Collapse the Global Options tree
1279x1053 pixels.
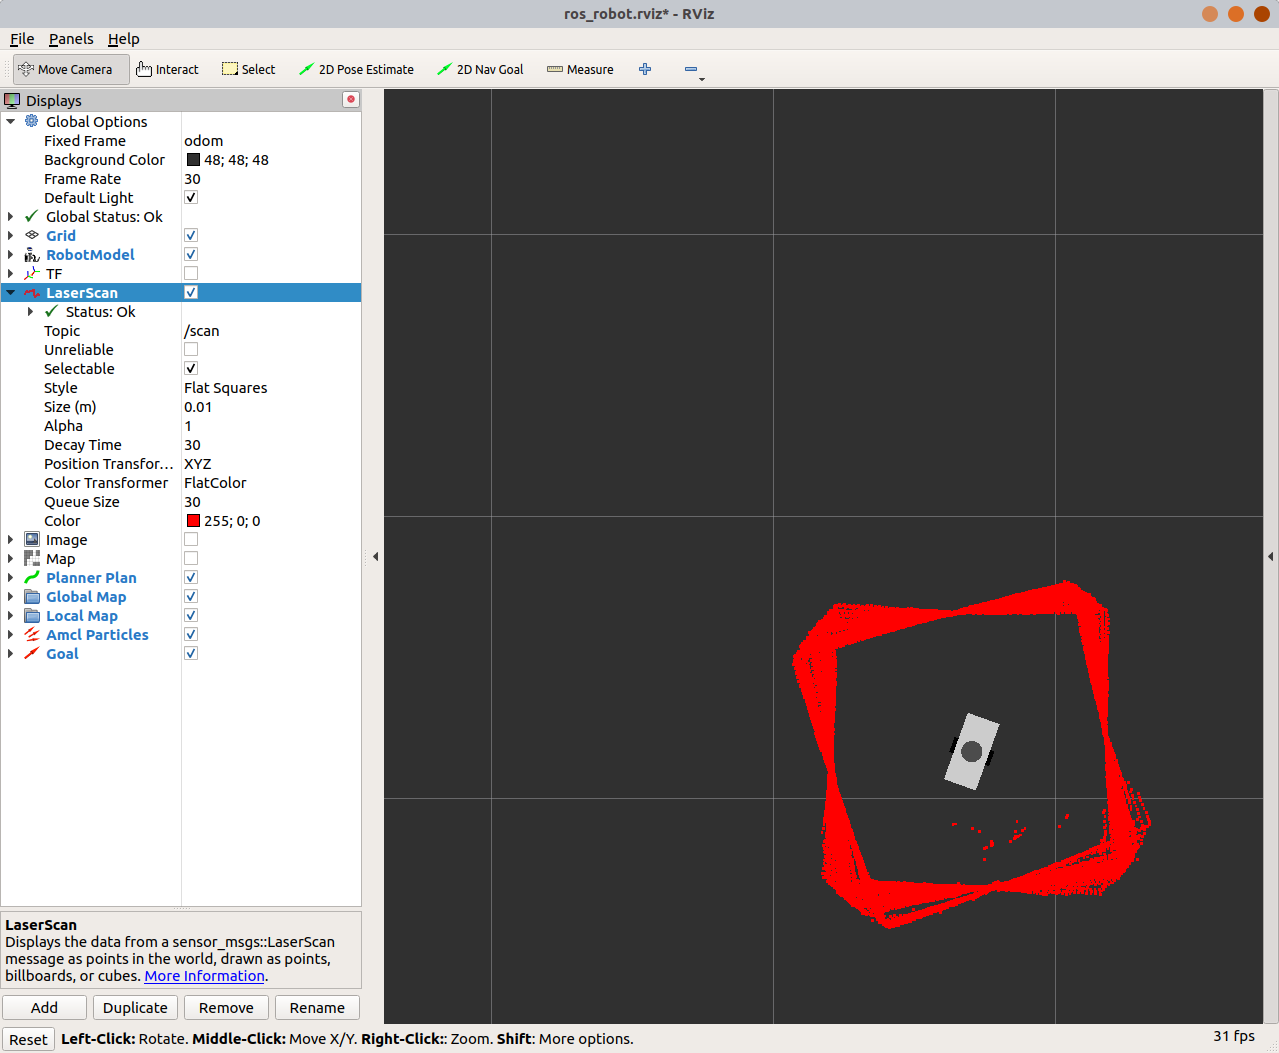click(11, 122)
